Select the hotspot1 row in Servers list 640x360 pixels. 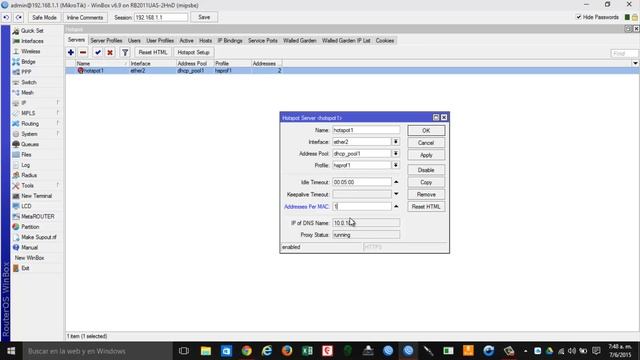point(352,71)
